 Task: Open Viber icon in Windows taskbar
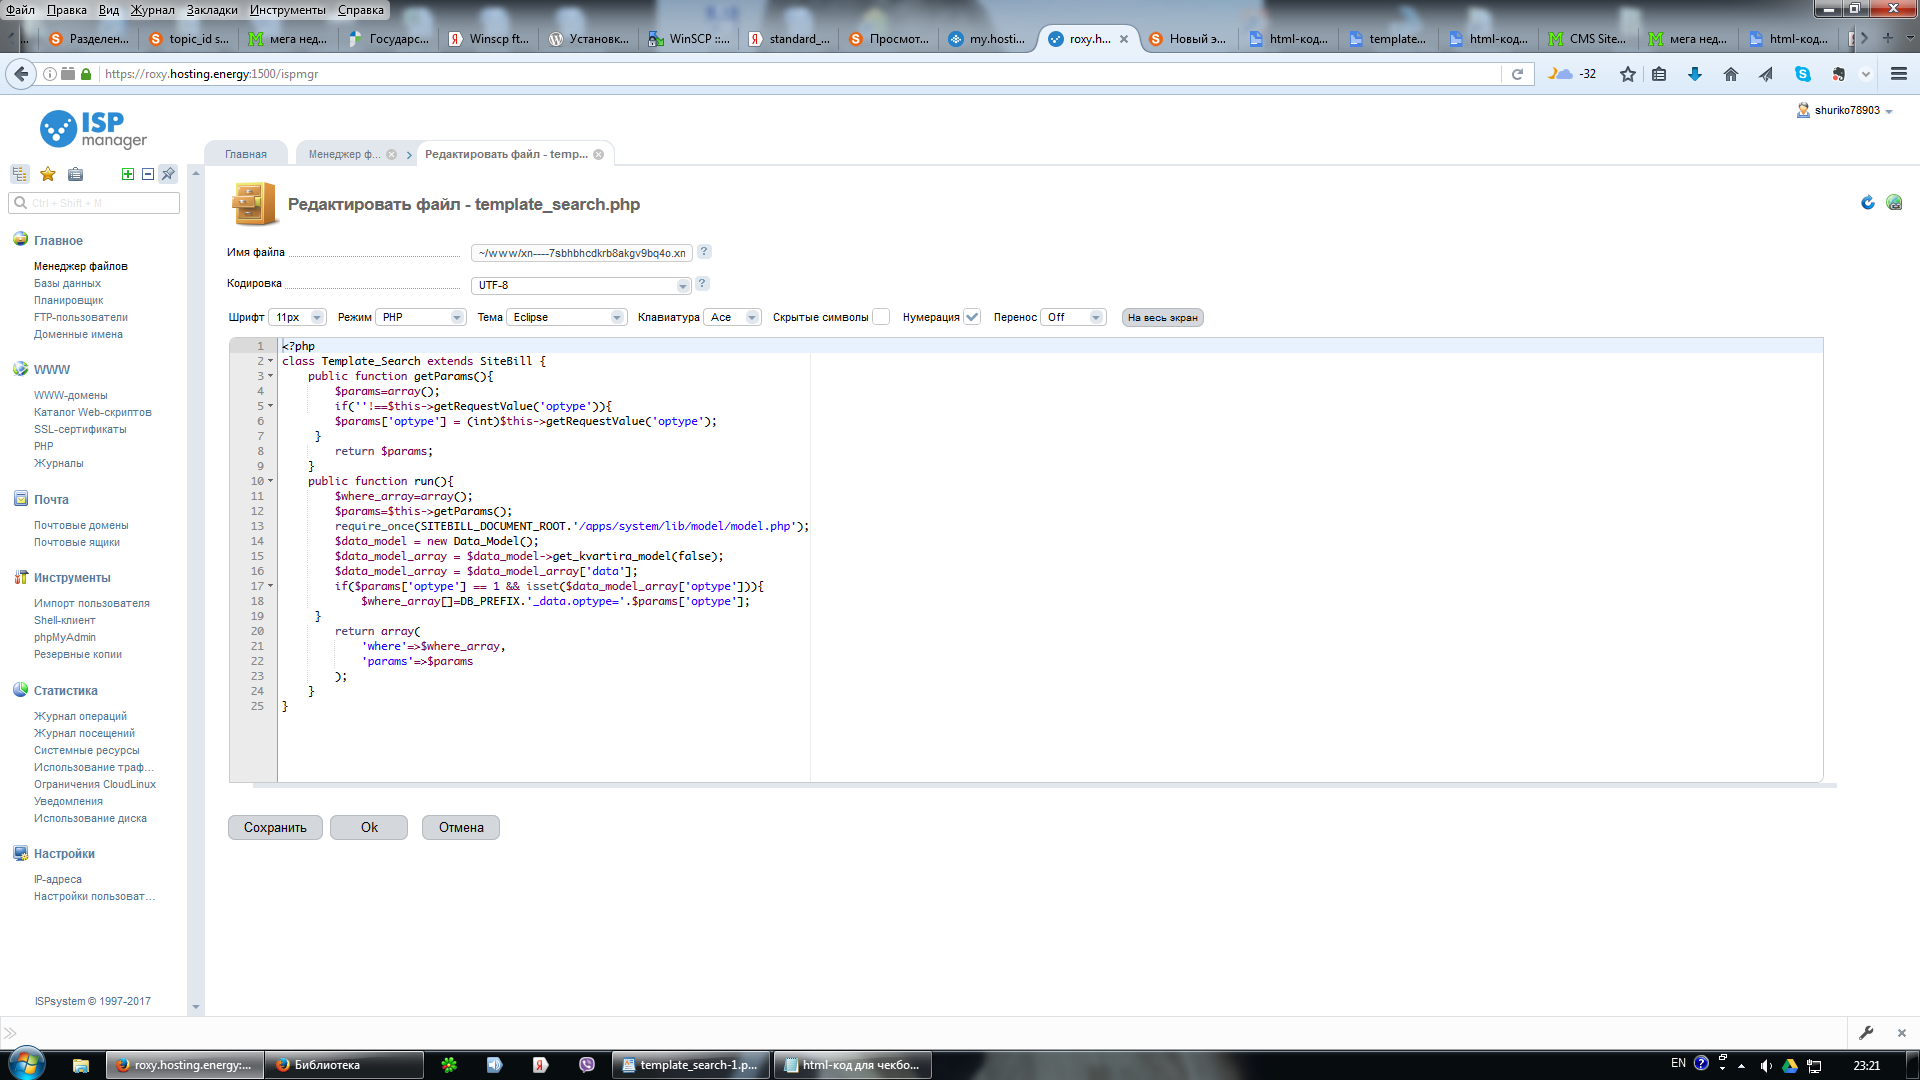click(x=587, y=1065)
